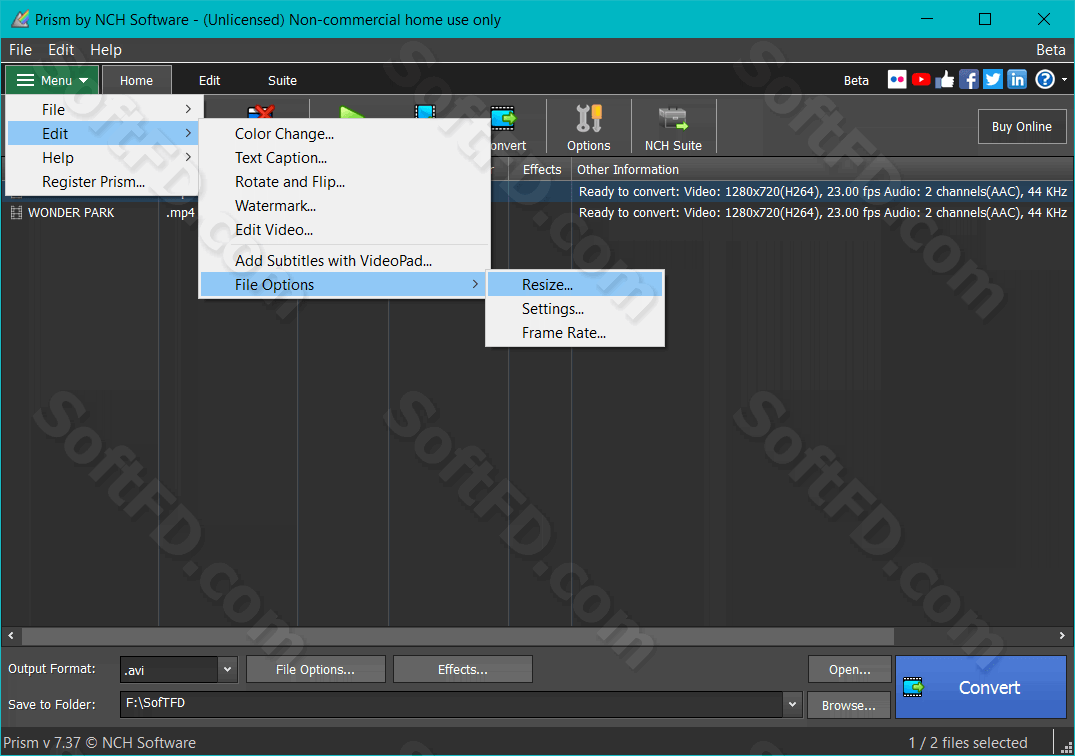Open the Edit menu in menu bar
Viewport: 1075px width, 756px height.
(61, 50)
